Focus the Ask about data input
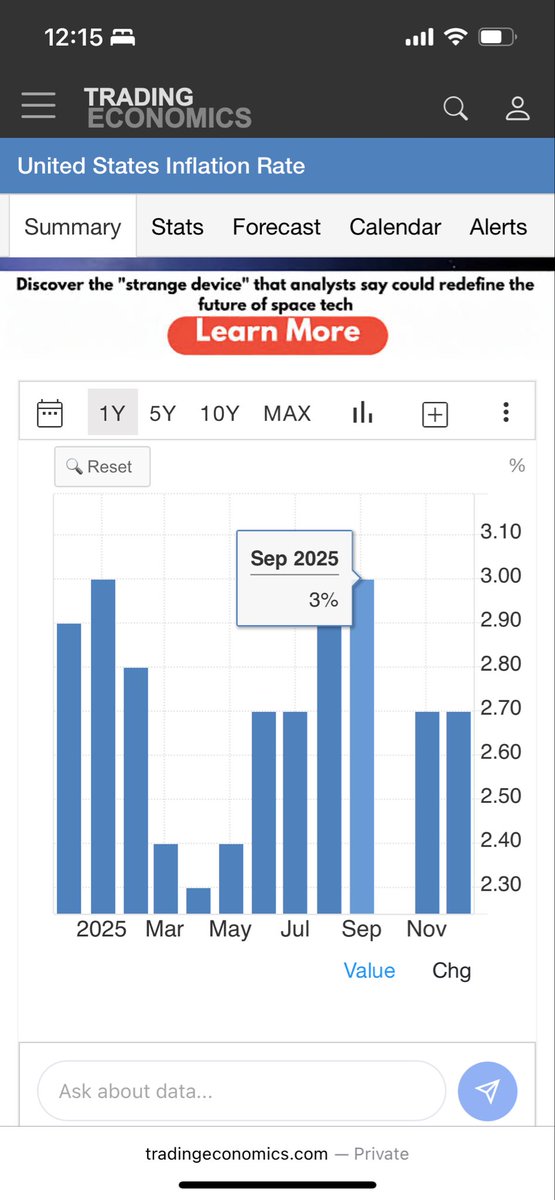Viewport: 555px width, 1200px height. (241, 1091)
